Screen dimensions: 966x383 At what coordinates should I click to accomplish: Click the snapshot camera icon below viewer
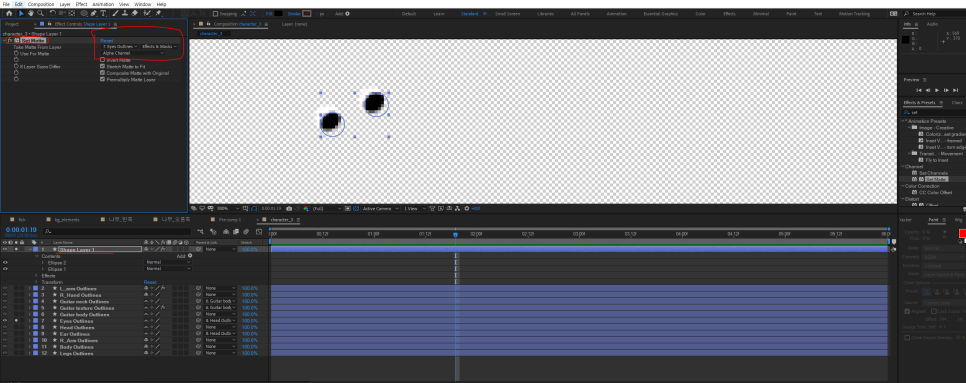[x=290, y=209]
